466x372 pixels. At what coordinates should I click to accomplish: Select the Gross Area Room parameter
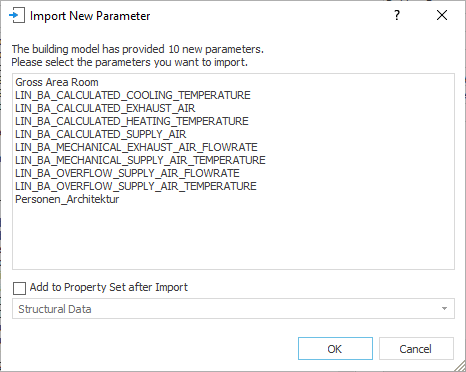[x=57, y=82]
